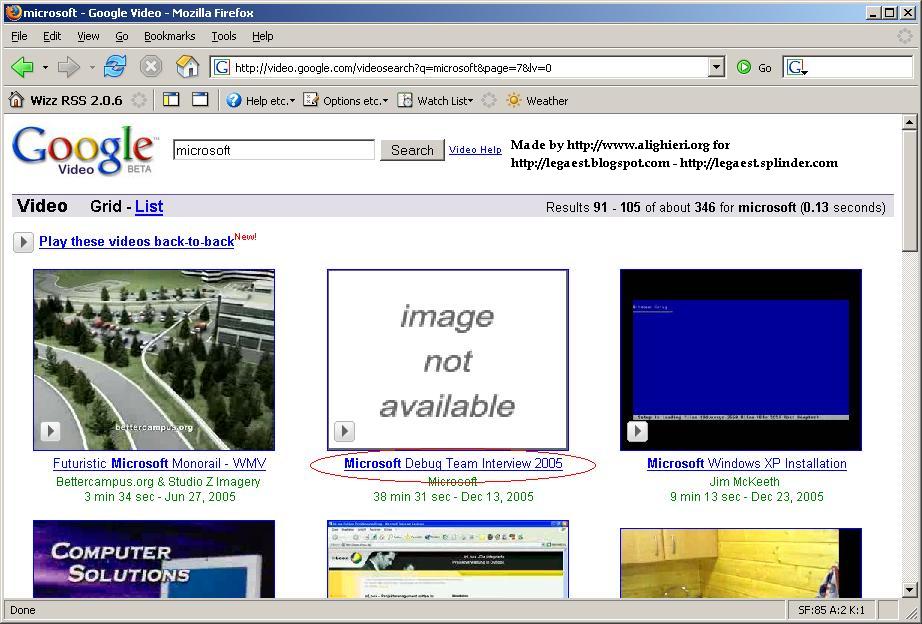
Task: Click the browser screenshot video thumbnail
Action: coord(447,559)
